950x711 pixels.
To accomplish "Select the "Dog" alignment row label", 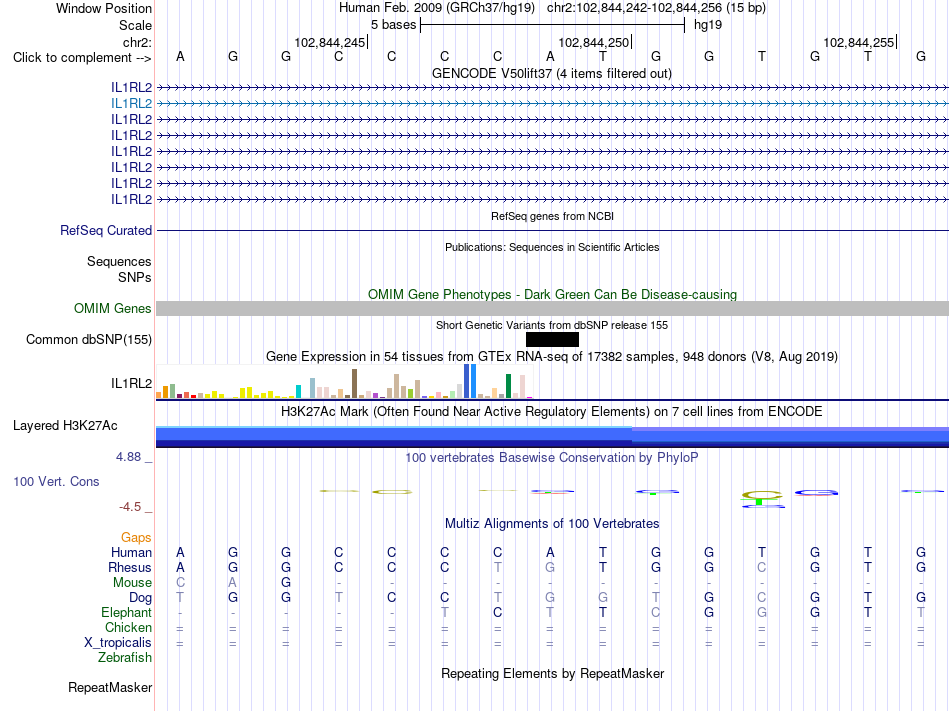I will coord(140,598).
